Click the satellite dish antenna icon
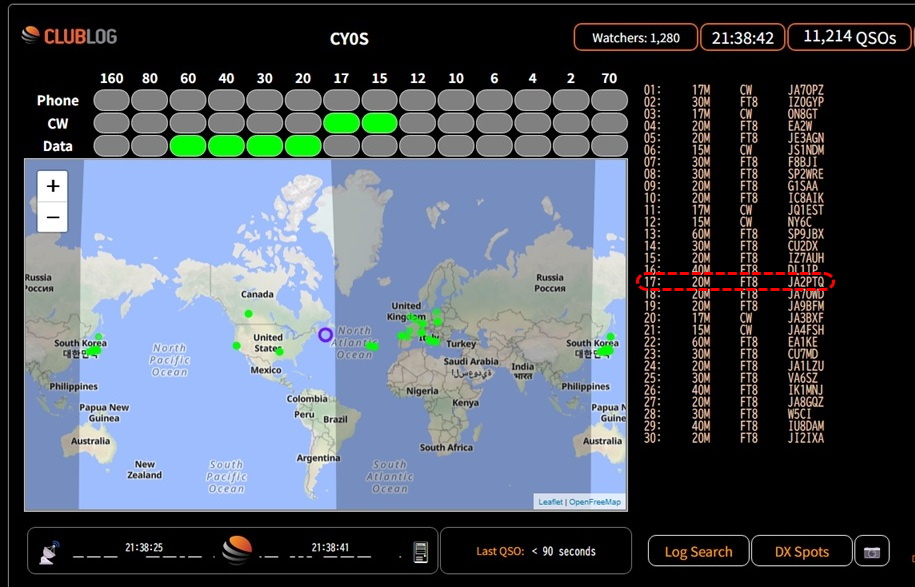The image size is (915, 587). pos(49,551)
